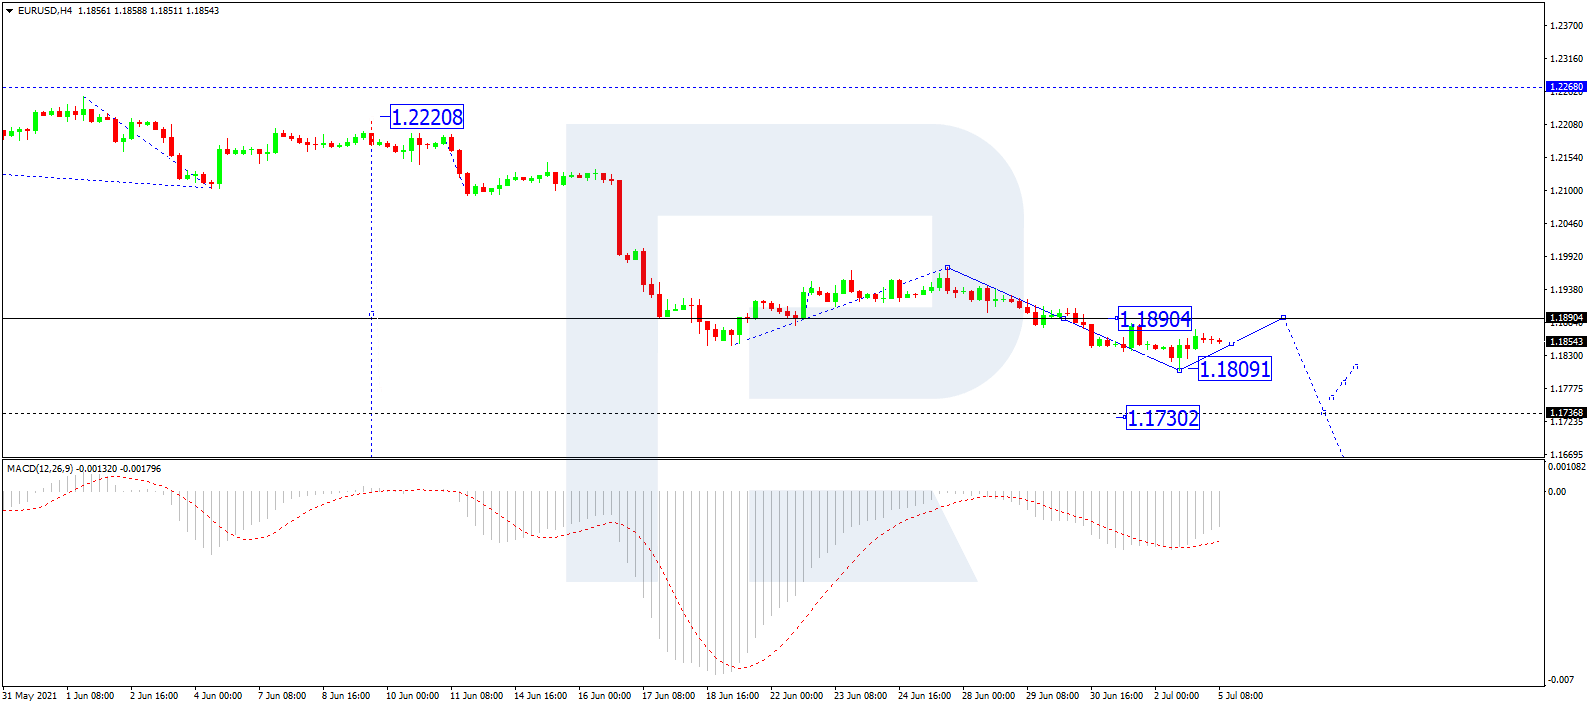This screenshot has width=1590, height=707.
Task: Click the 5 Jul 08:00 time axis label
Action: pyautogui.click(x=1240, y=696)
